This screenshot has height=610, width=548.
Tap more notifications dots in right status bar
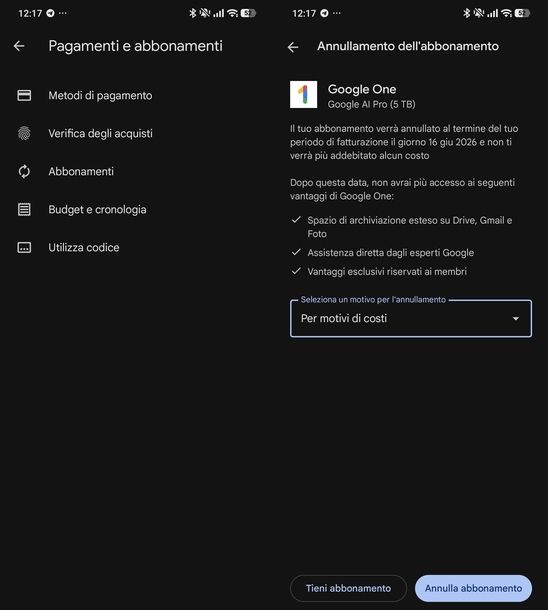[337, 13]
